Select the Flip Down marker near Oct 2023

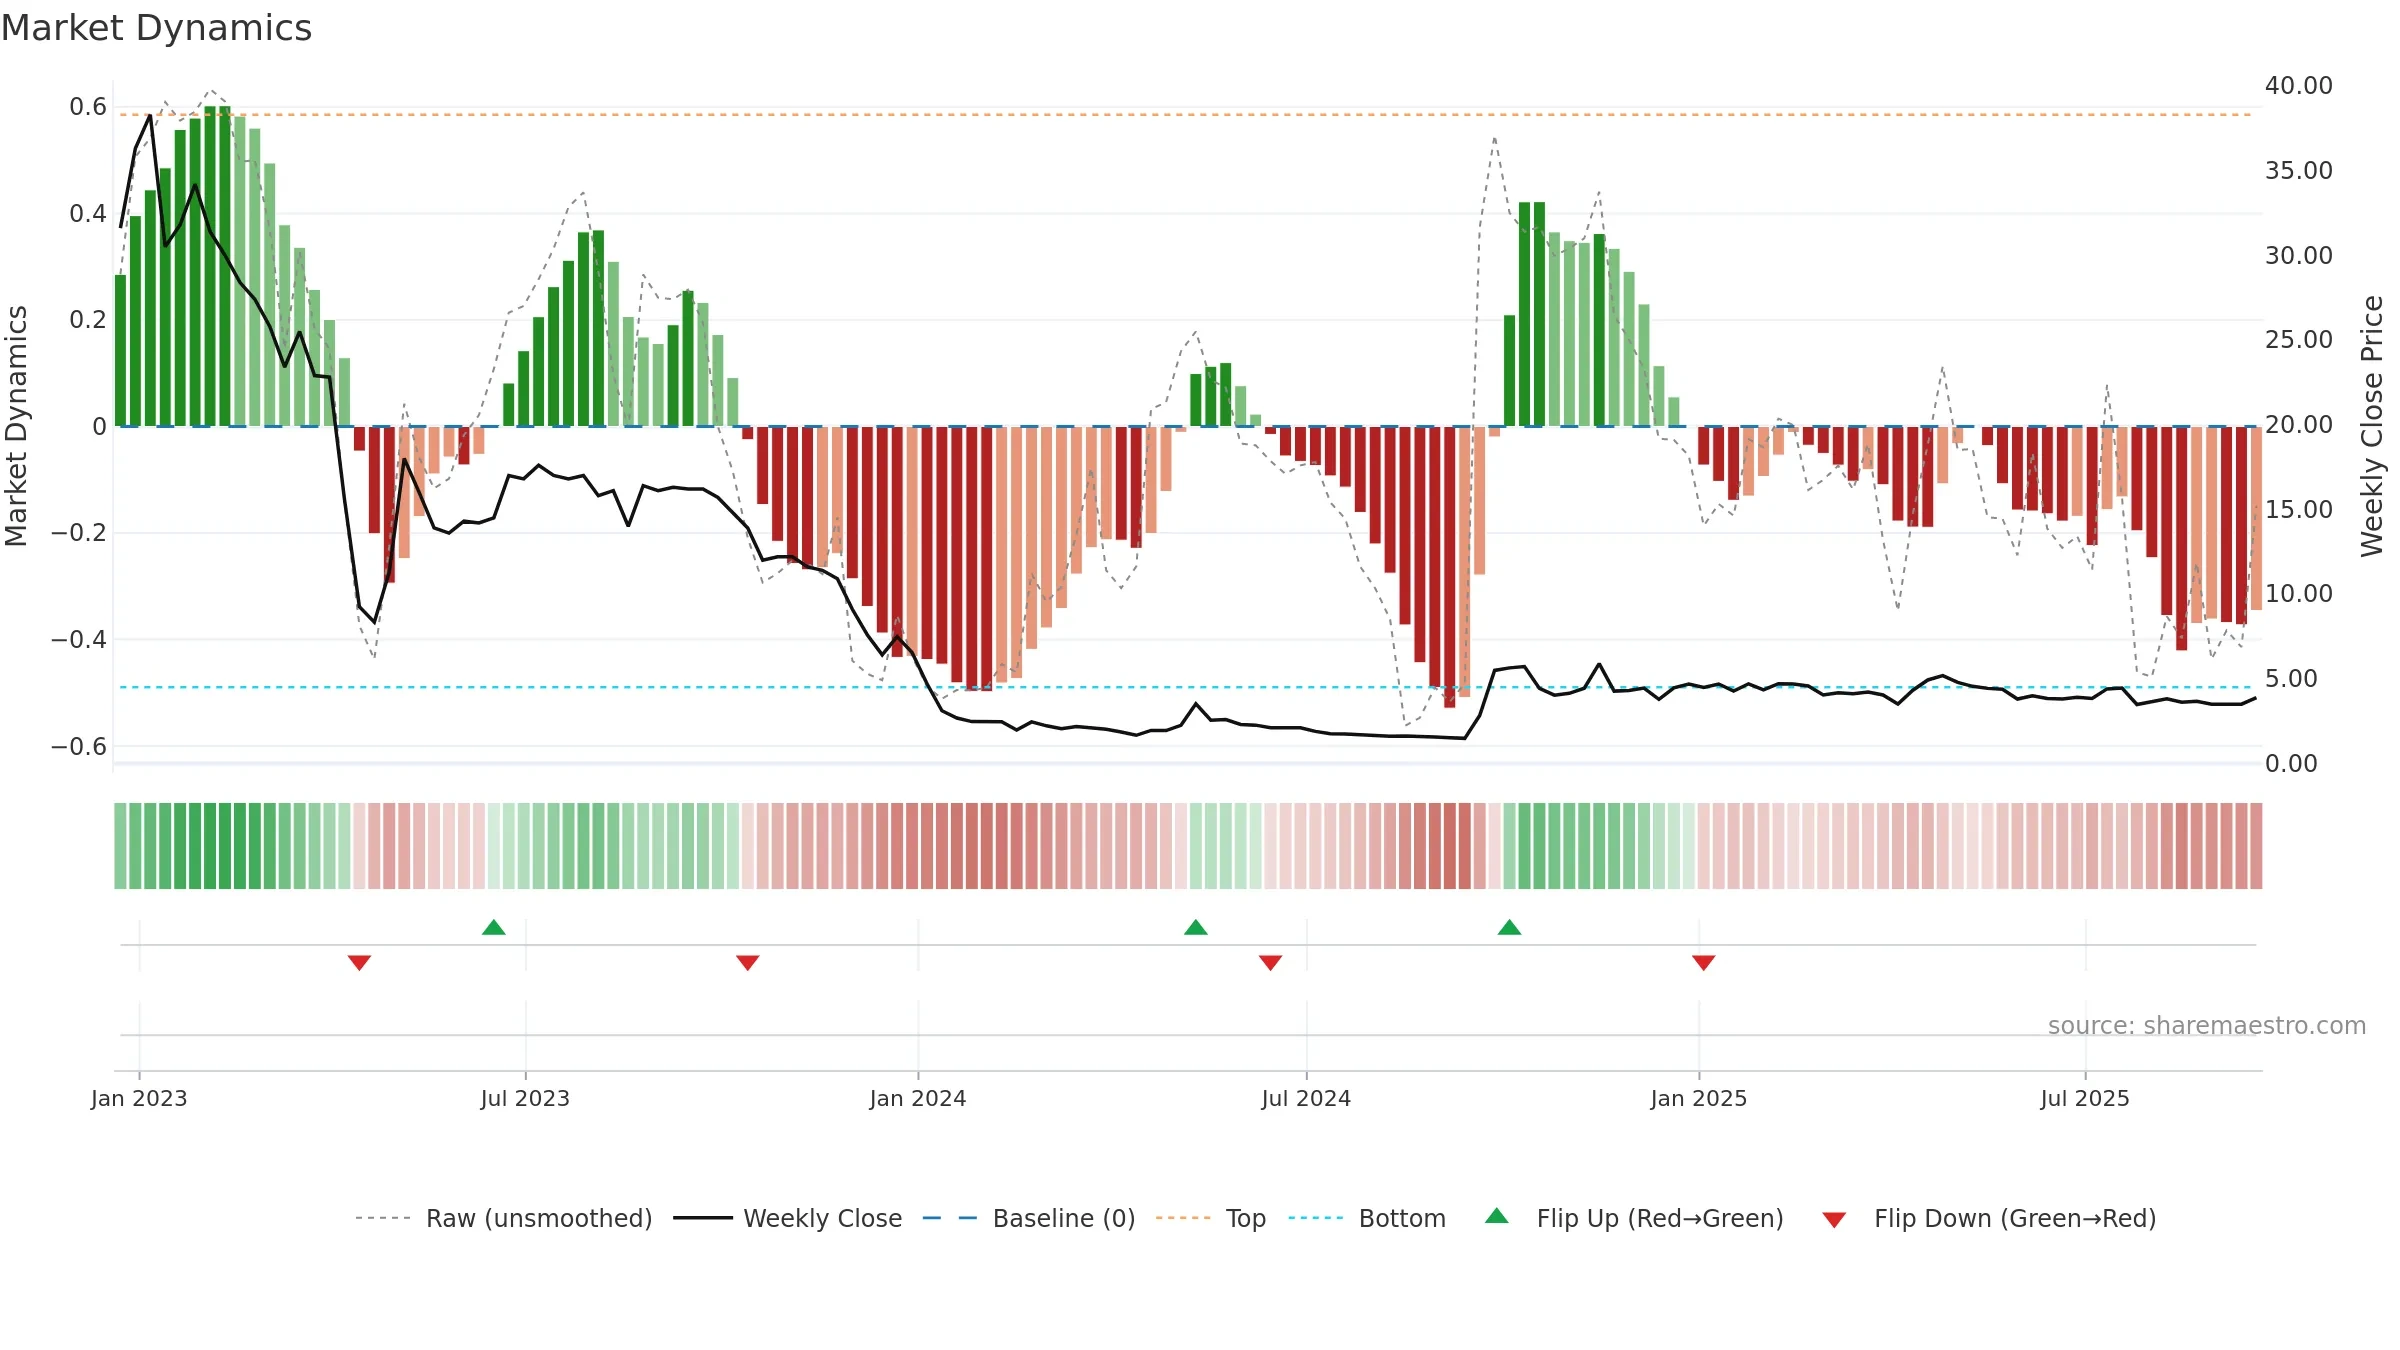coord(748,962)
